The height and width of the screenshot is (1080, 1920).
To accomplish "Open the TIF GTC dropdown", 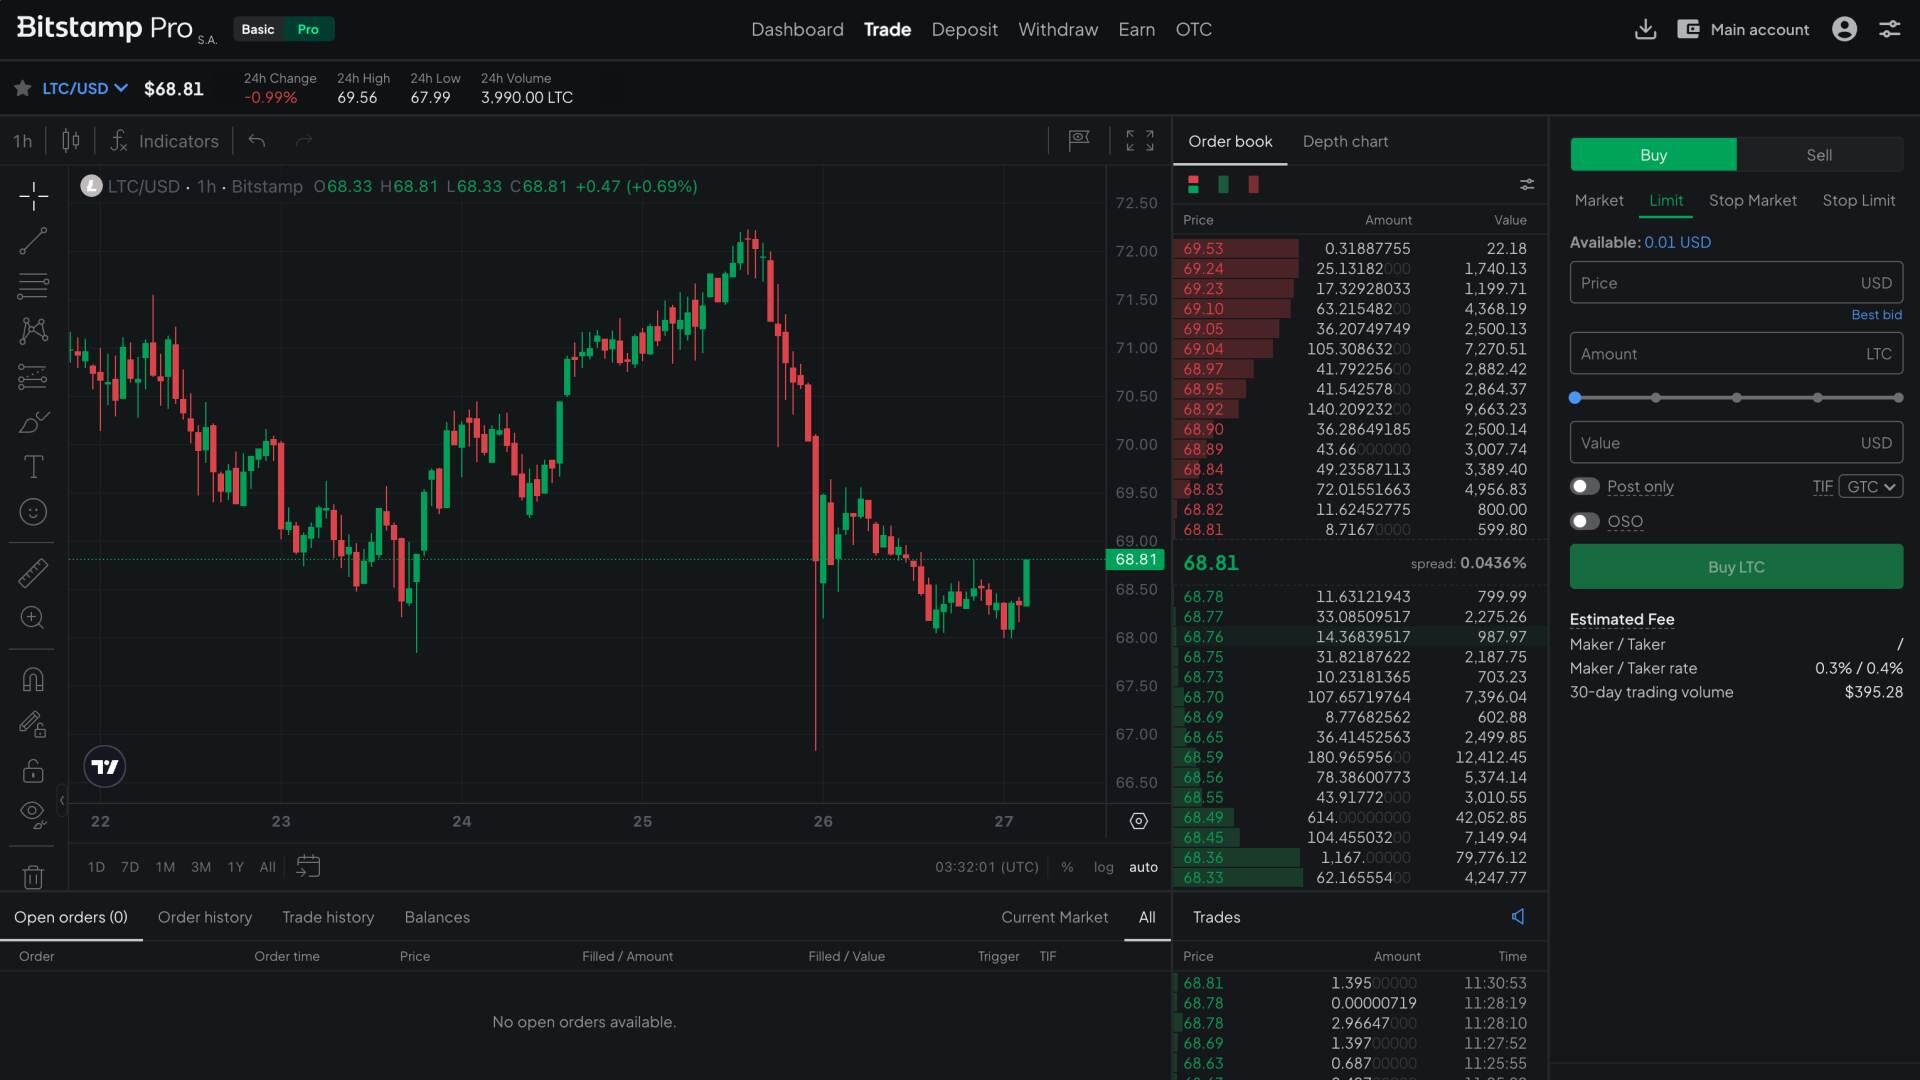I will pyautogui.click(x=1870, y=487).
